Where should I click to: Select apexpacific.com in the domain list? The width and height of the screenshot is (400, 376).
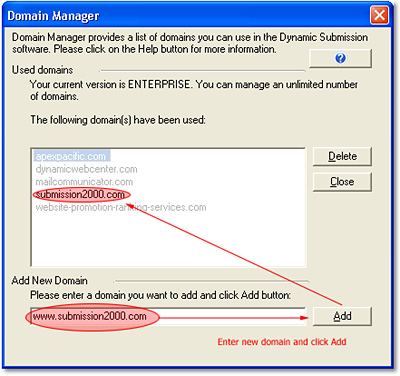coord(73,156)
